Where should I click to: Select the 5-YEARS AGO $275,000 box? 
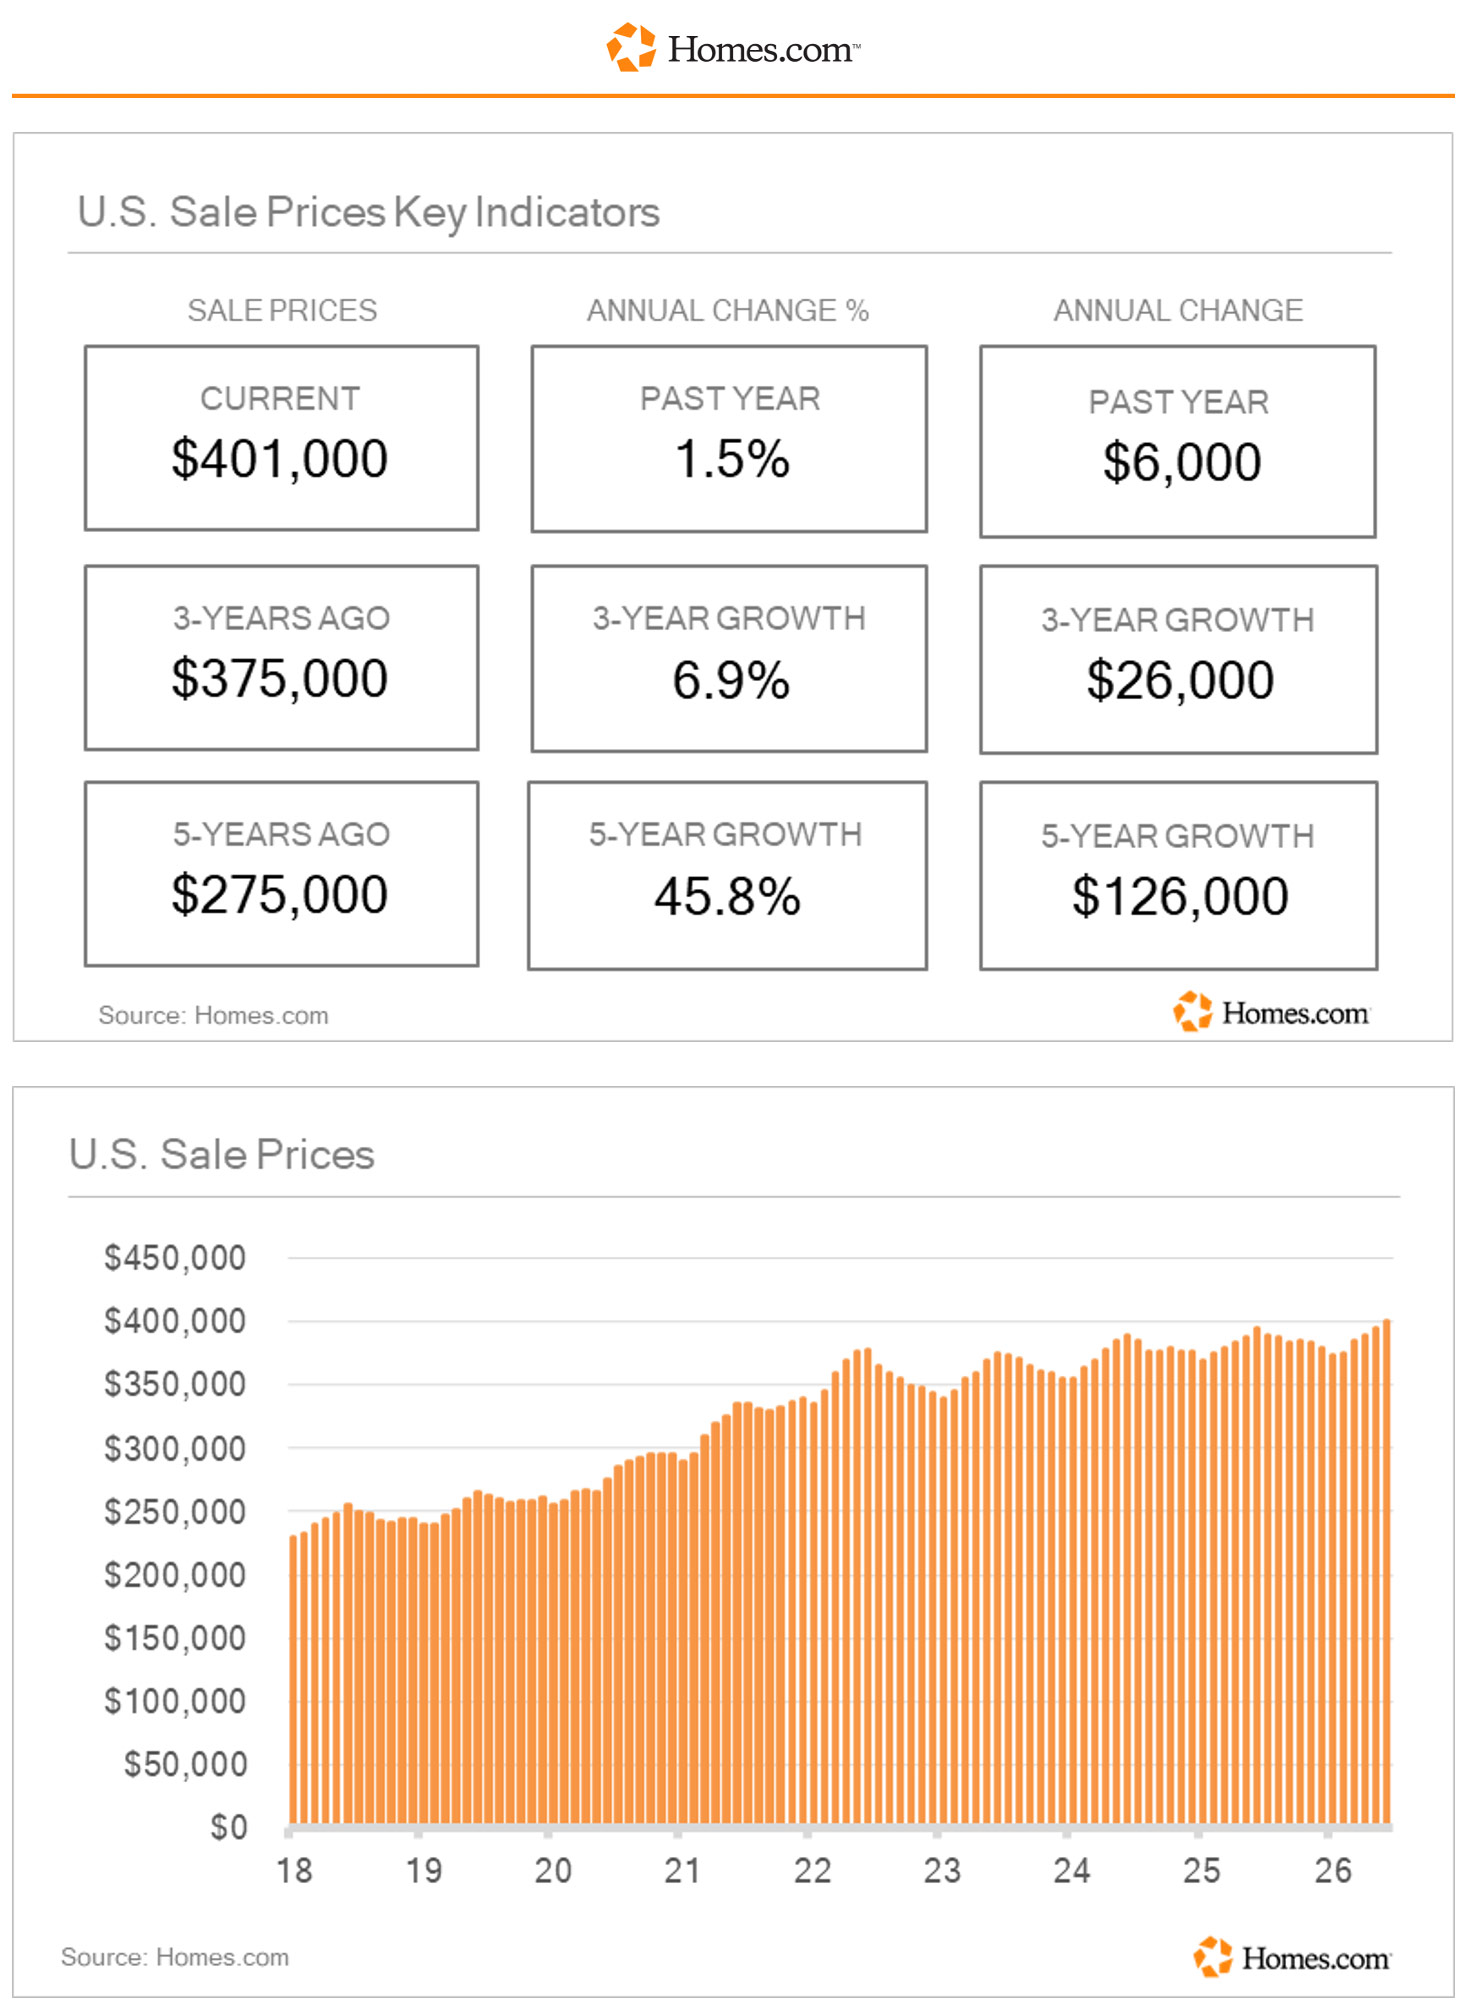282,874
